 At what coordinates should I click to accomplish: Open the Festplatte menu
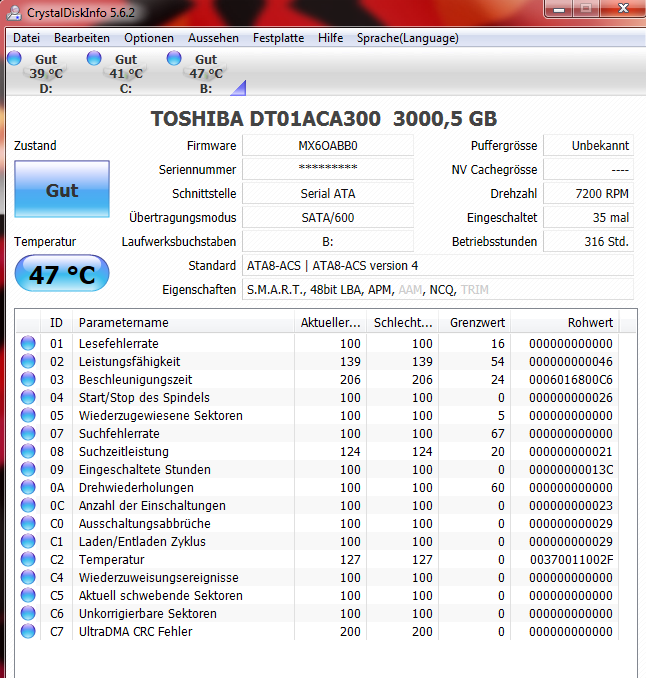278,38
